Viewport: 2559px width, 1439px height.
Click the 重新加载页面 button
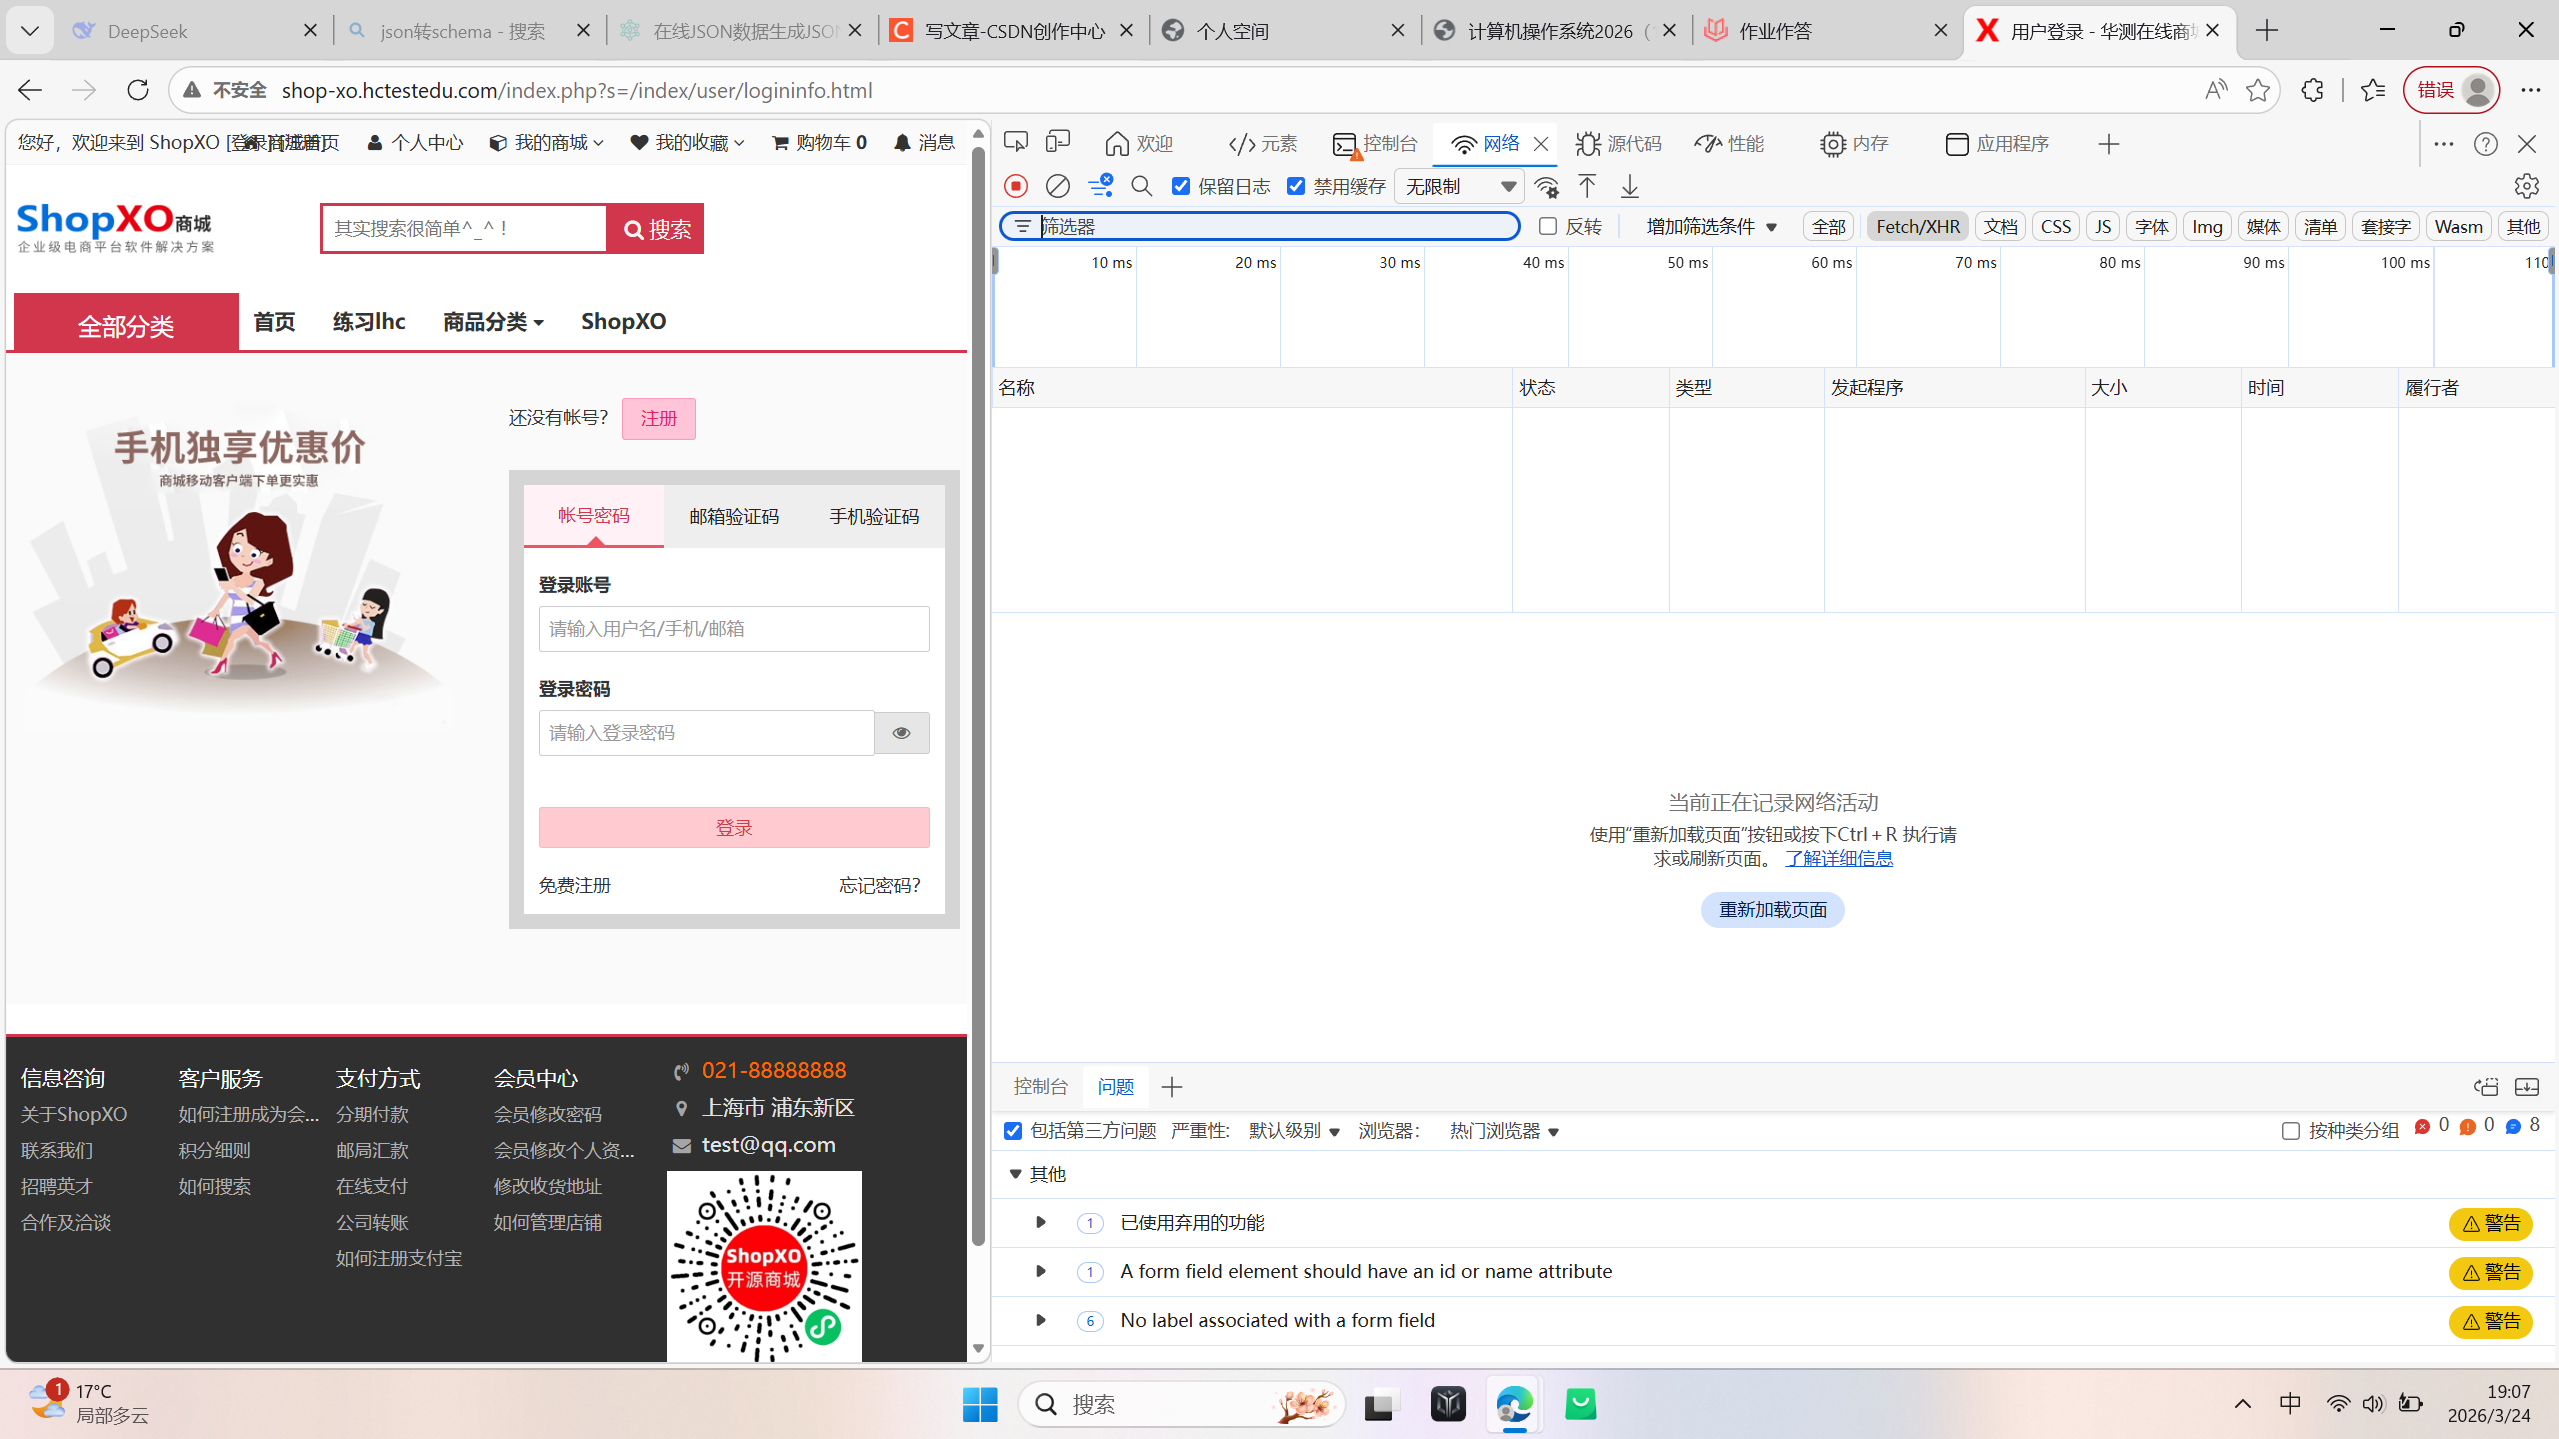[x=1772, y=909]
